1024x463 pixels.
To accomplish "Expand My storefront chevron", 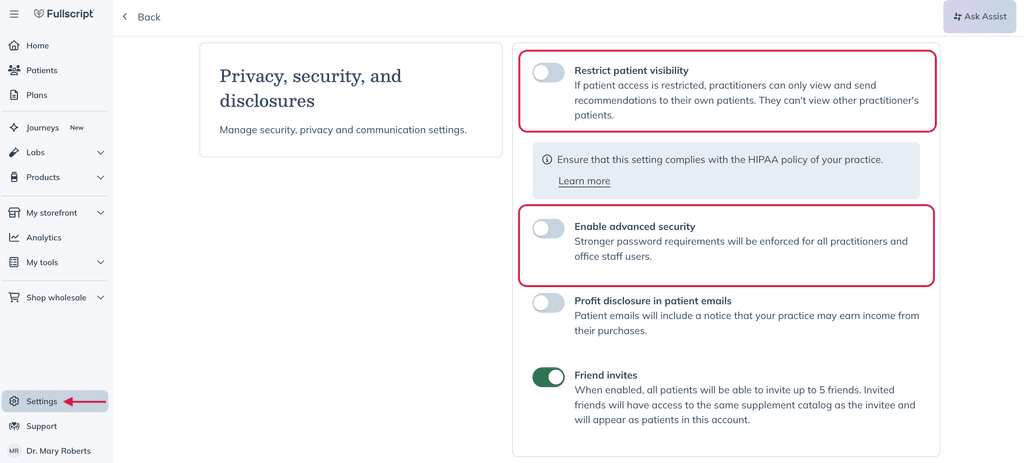I will click(101, 213).
